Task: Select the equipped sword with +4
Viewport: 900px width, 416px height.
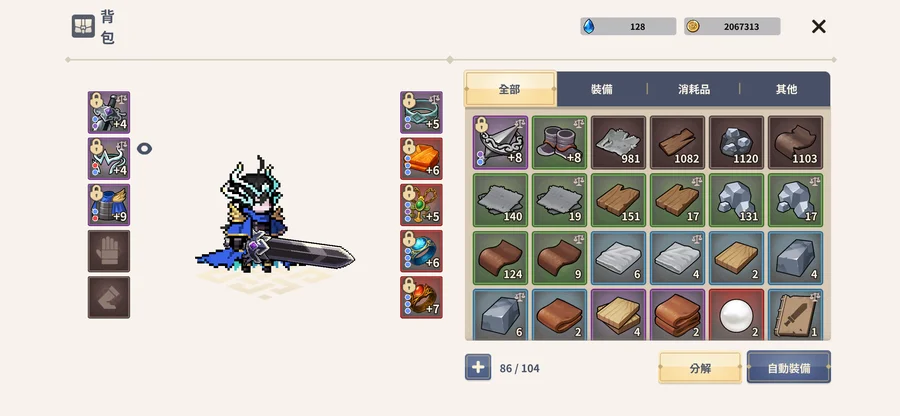Action: coord(109,112)
